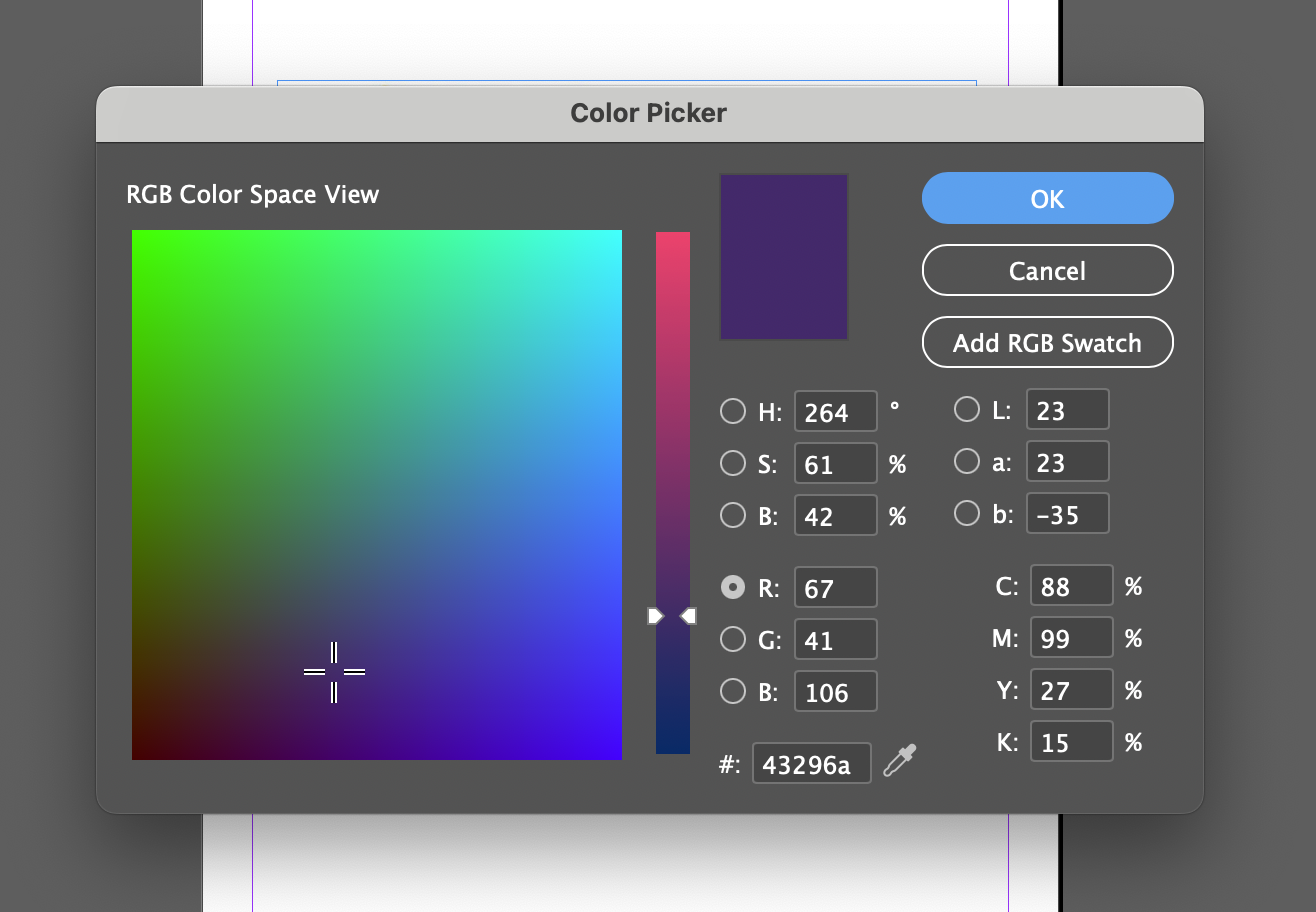The height and width of the screenshot is (912, 1316).
Task: Click the Cancel button
Action: [1046, 270]
